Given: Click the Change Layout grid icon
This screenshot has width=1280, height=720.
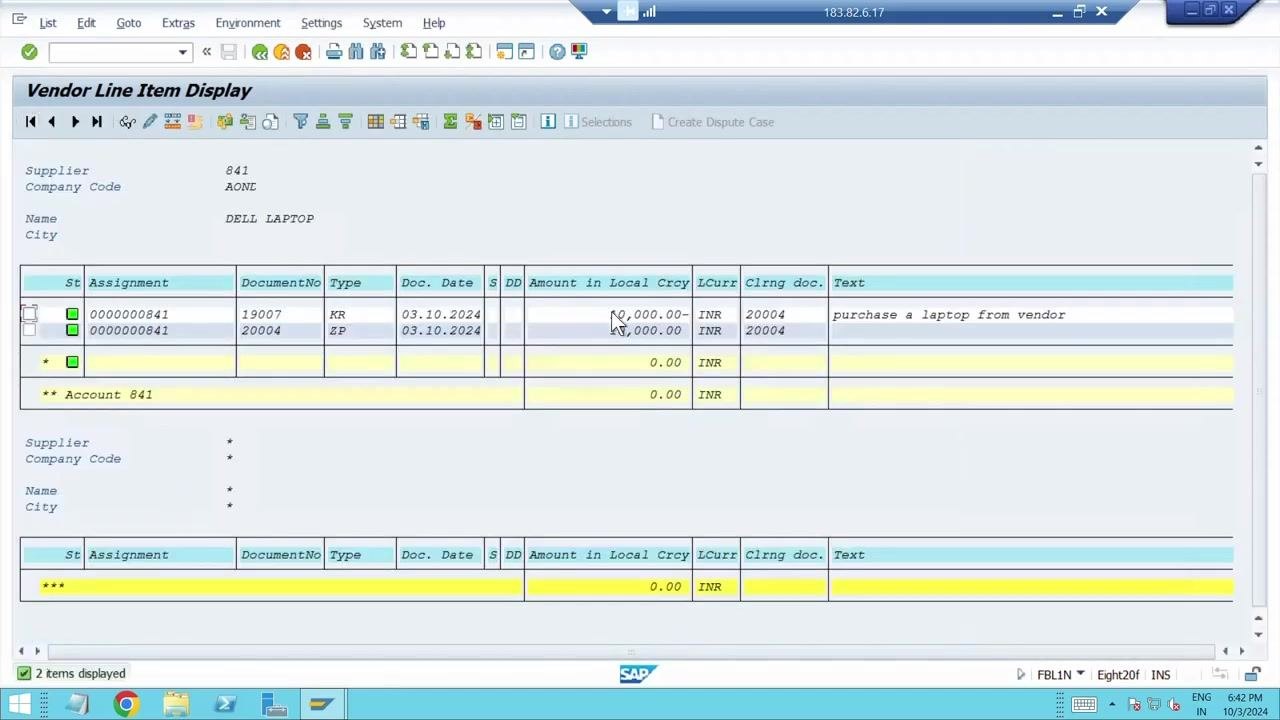Looking at the screenshot, I should click(x=375, y=122).
